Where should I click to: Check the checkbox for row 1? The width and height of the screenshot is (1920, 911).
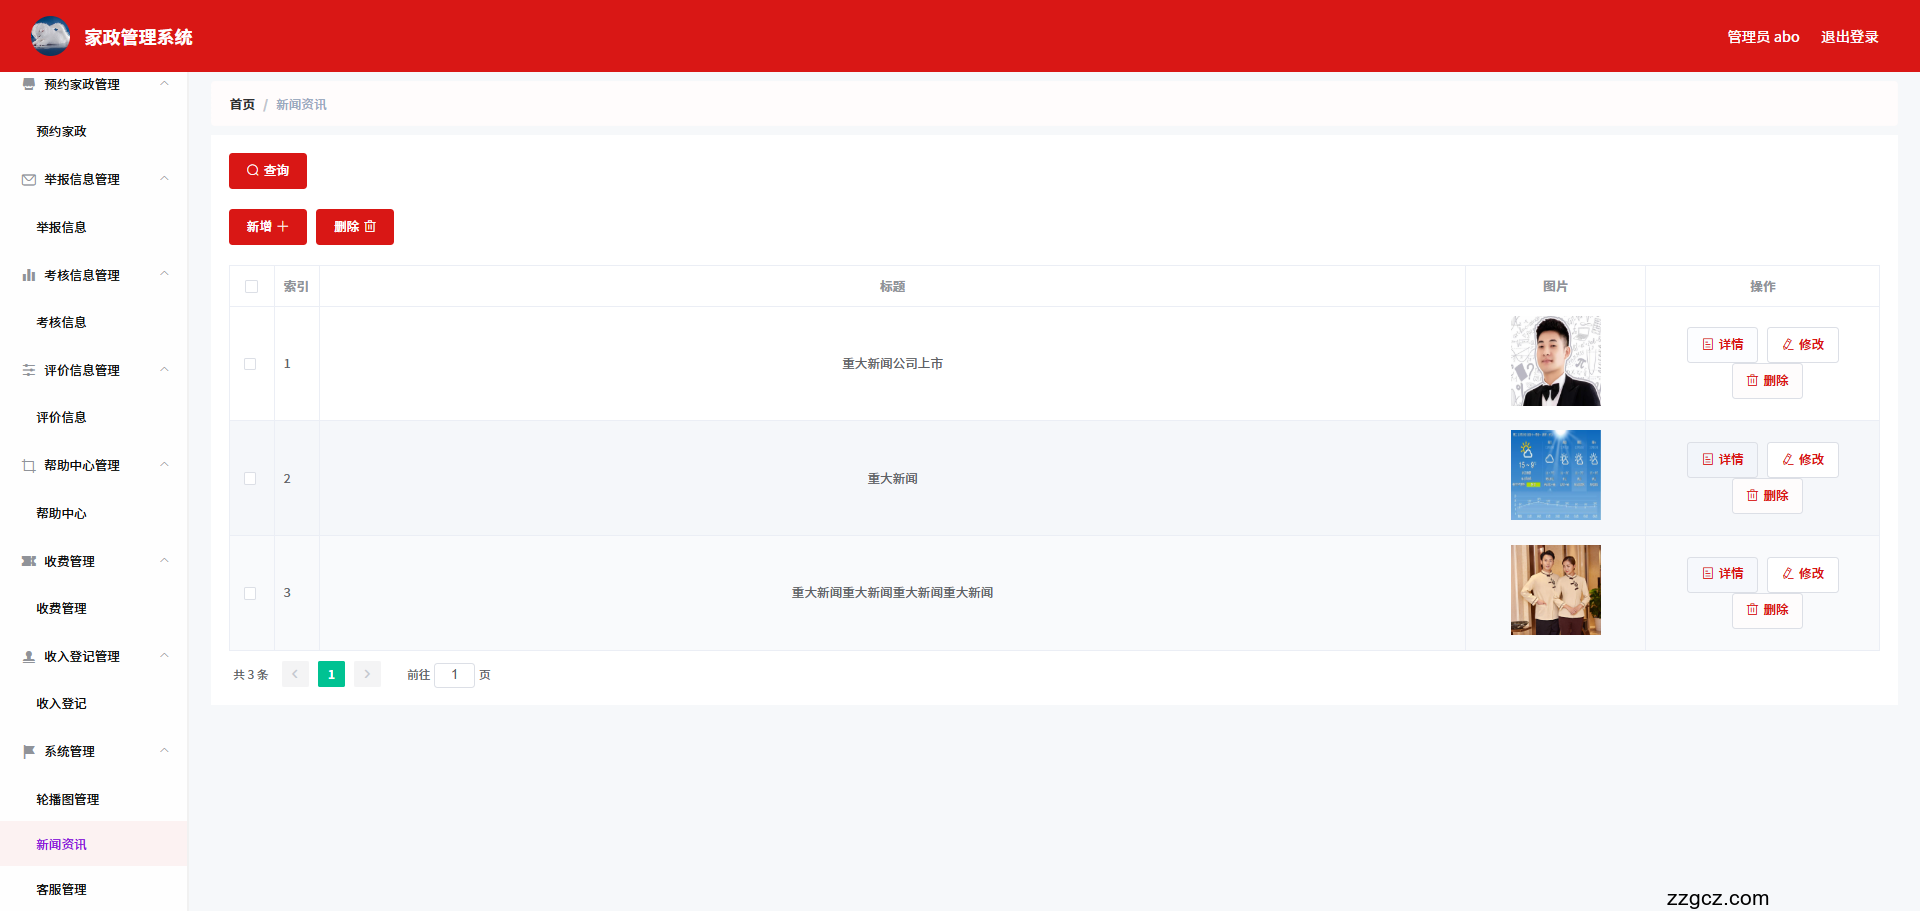(250, 364)
